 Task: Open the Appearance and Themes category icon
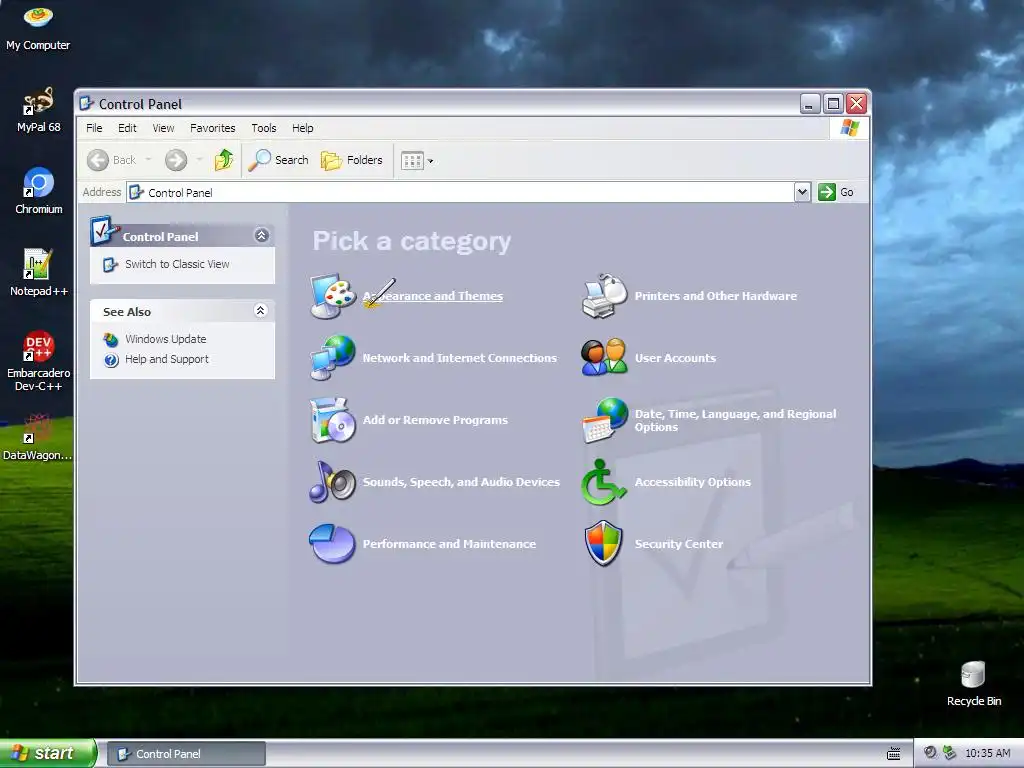pyautogui.click(x=332, y=296)
